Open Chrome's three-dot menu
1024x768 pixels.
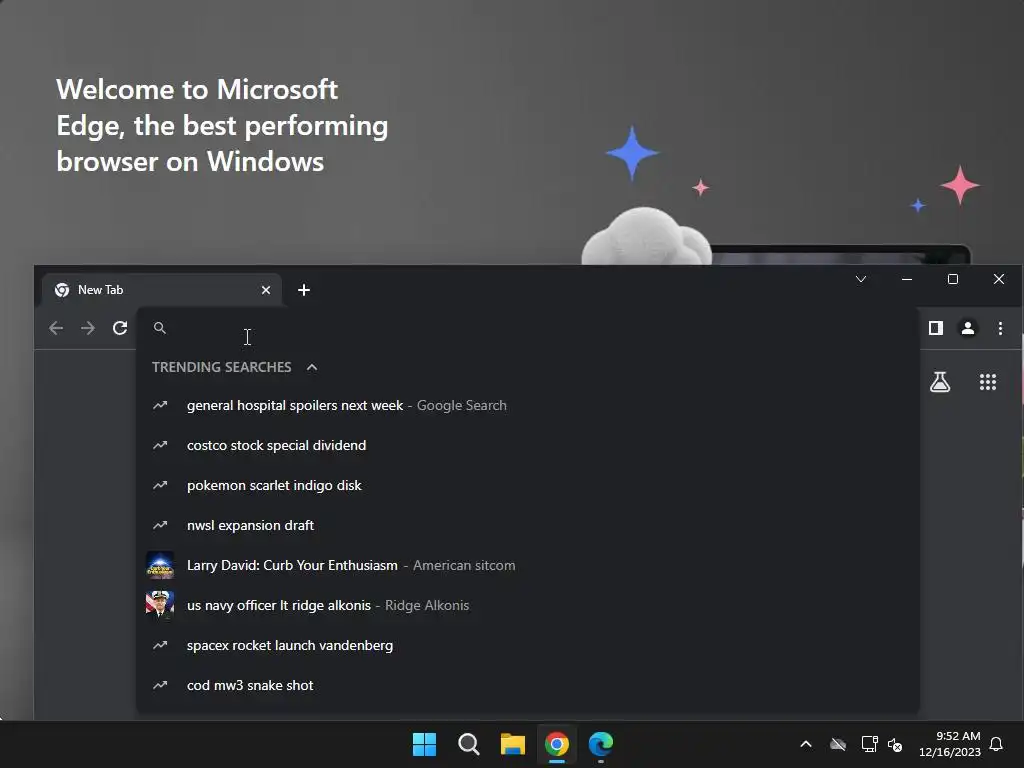click(1000, 328)
